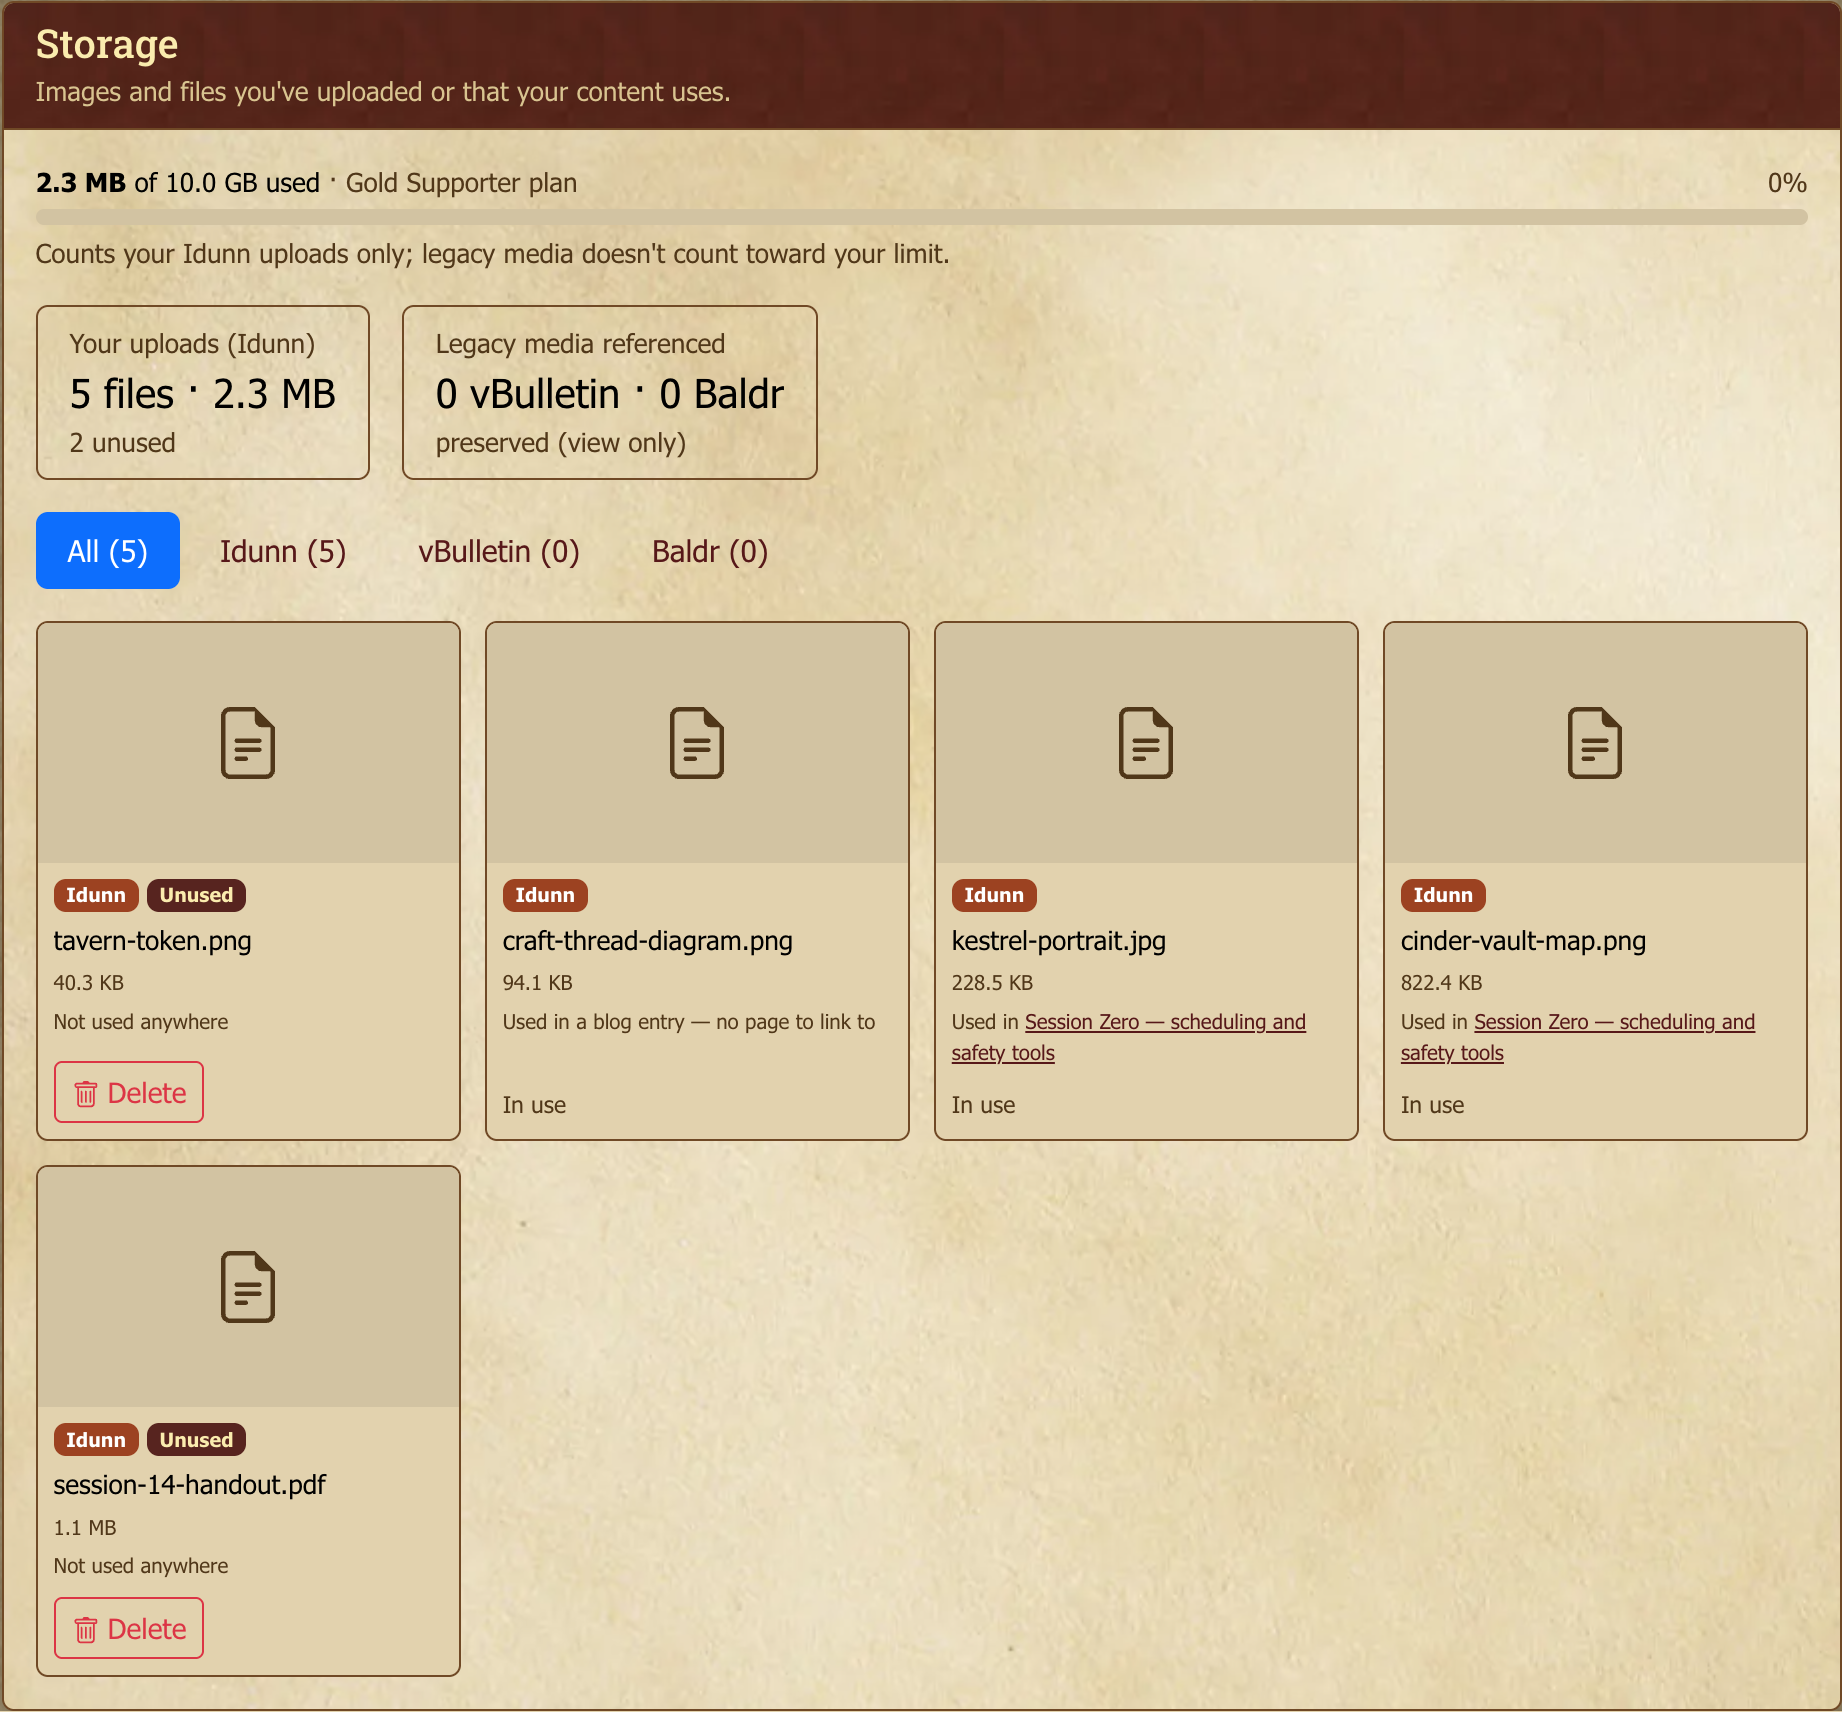The image size is (1842, 1712).
Task: Click the Unused badge on session-14-handout.pdf
Action: coord(196,1440)
